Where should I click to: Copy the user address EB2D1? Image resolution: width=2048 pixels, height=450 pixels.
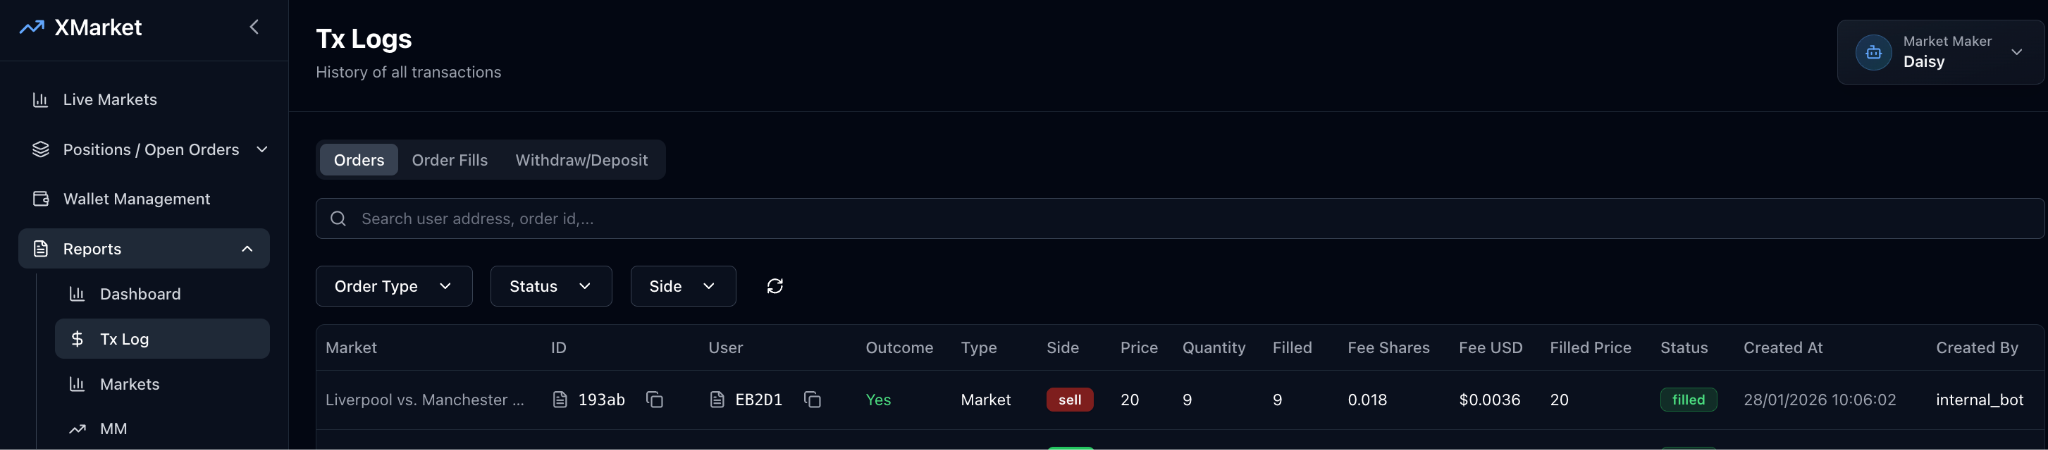pos(813,400)
